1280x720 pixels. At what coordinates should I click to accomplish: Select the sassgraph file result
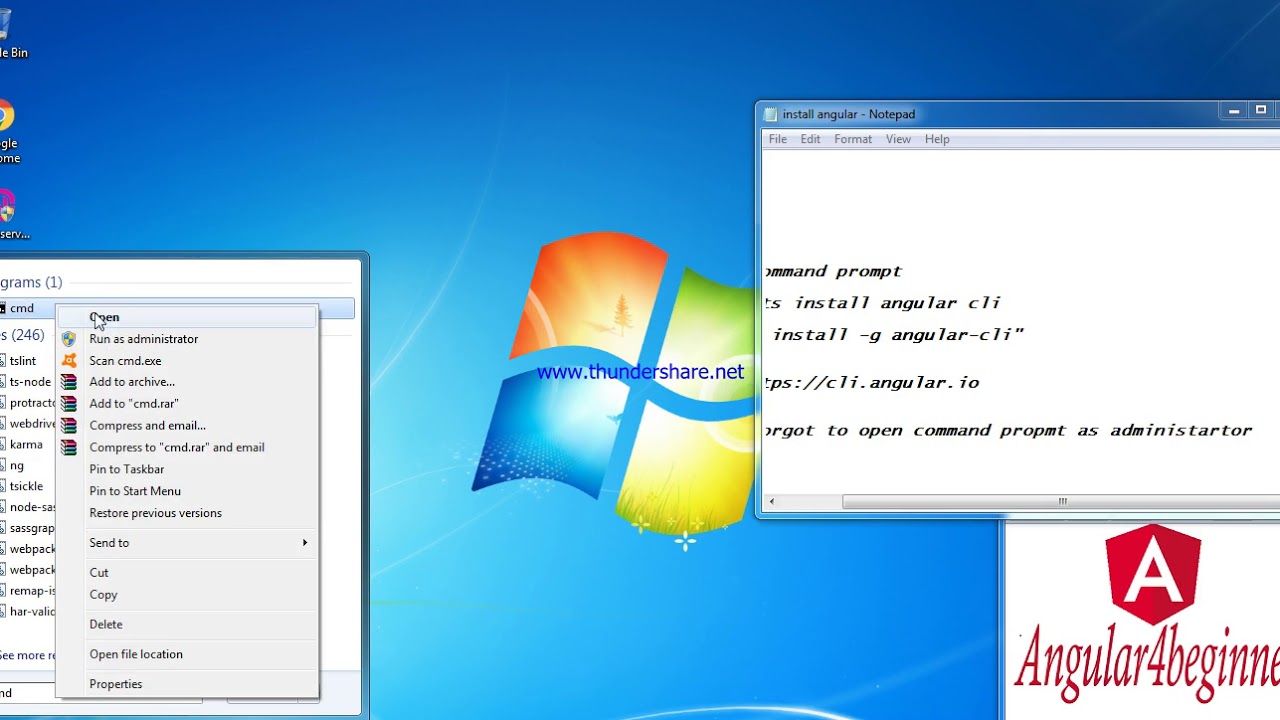28,528
